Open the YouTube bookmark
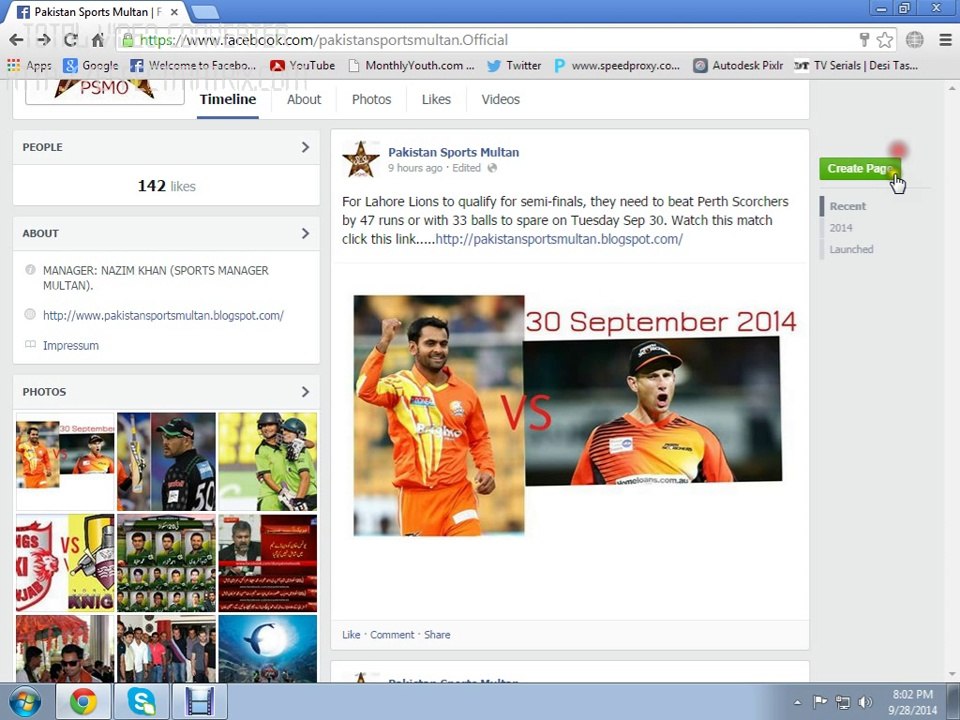960x720 pixels. pos(302,66)
